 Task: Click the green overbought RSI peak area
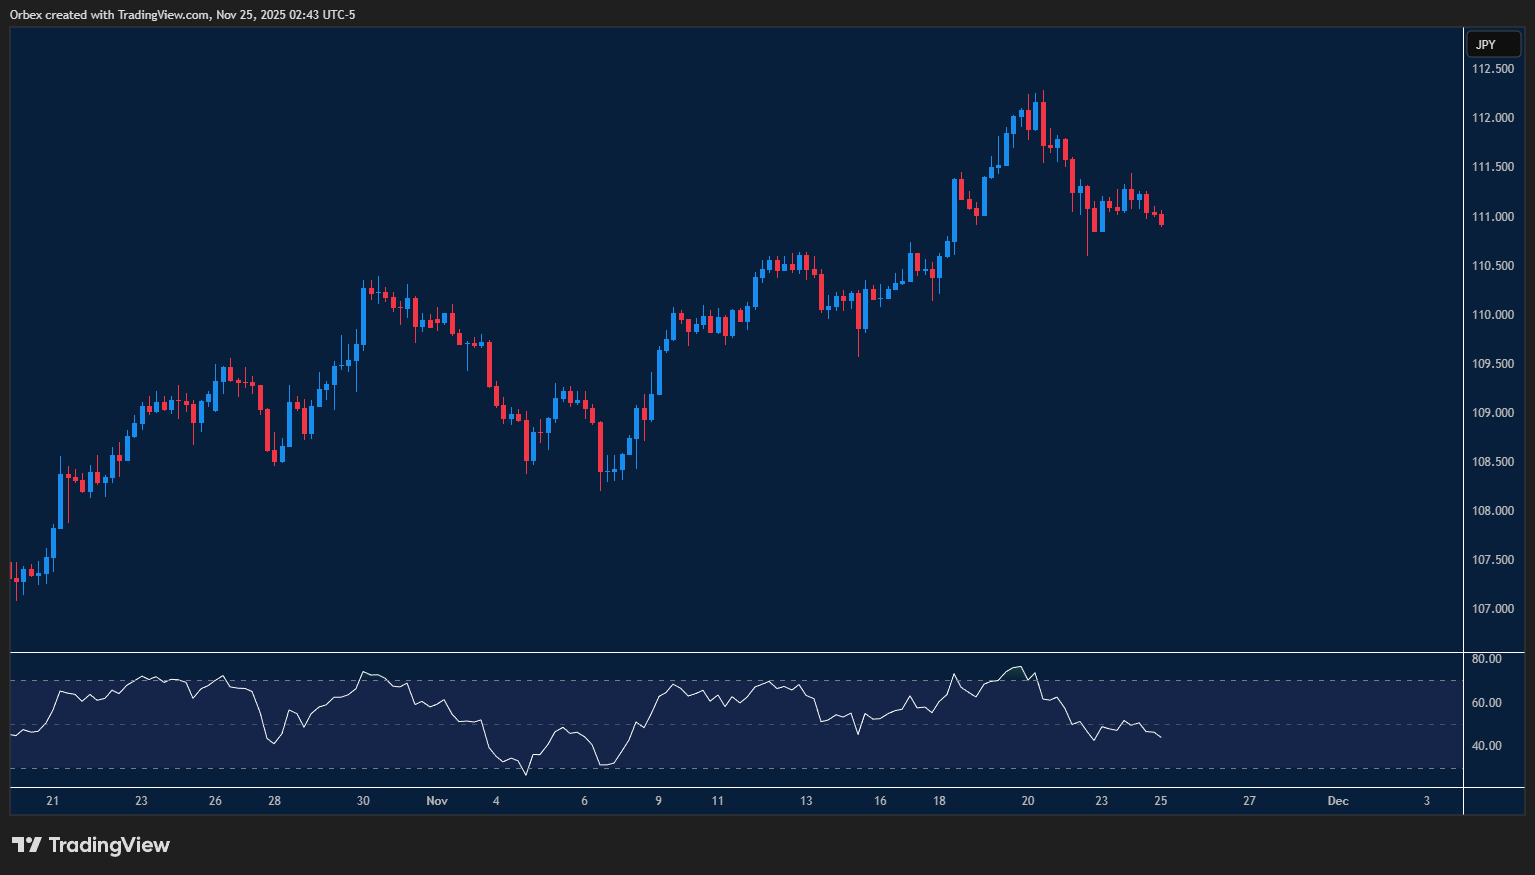(x=1018, y=672)
